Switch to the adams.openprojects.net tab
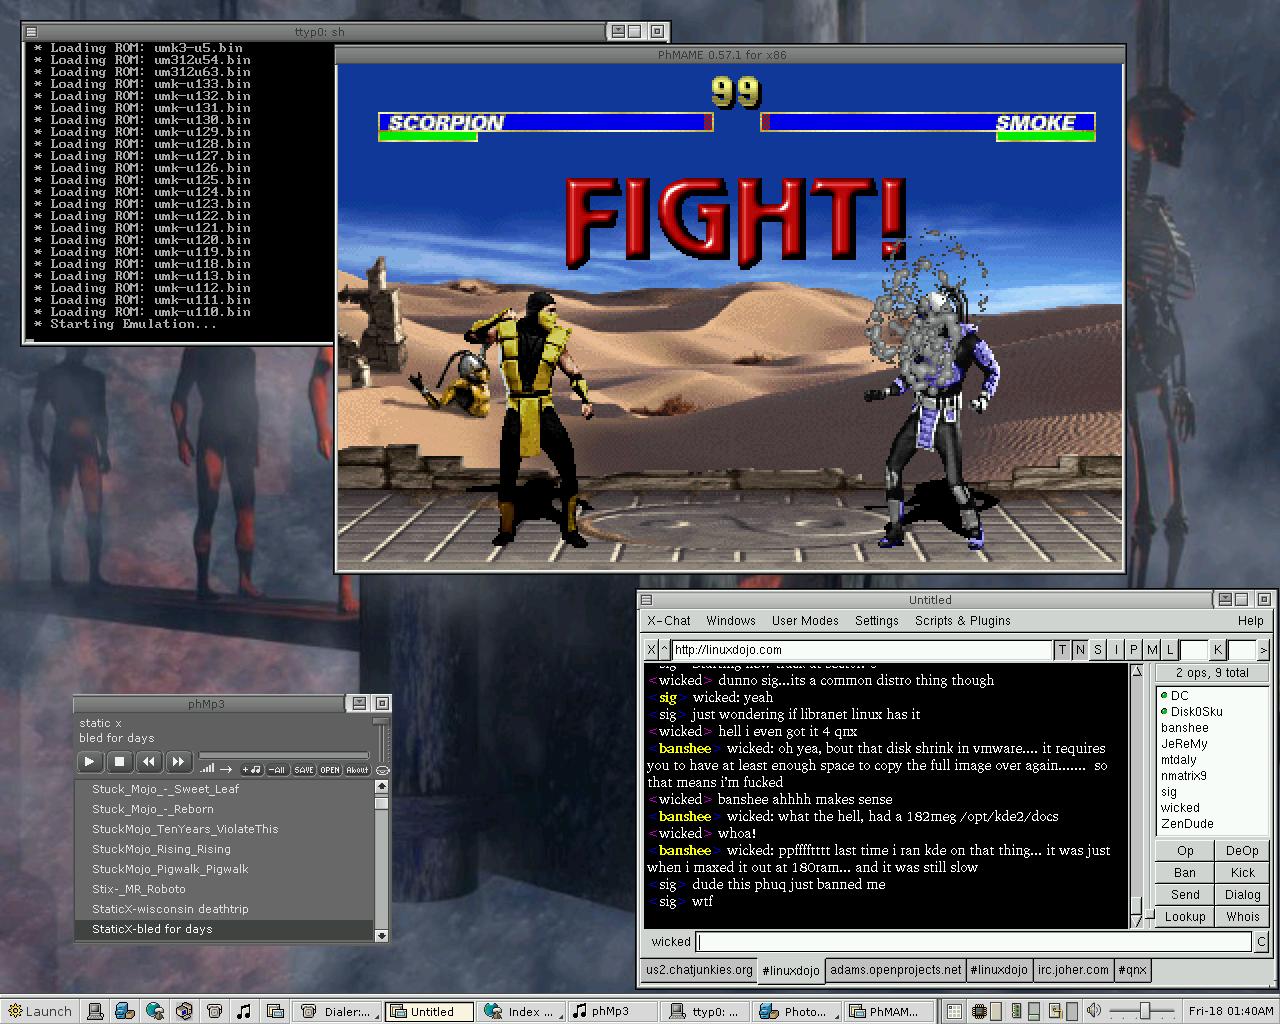Screen dimensions: 1280x1024 896,970
